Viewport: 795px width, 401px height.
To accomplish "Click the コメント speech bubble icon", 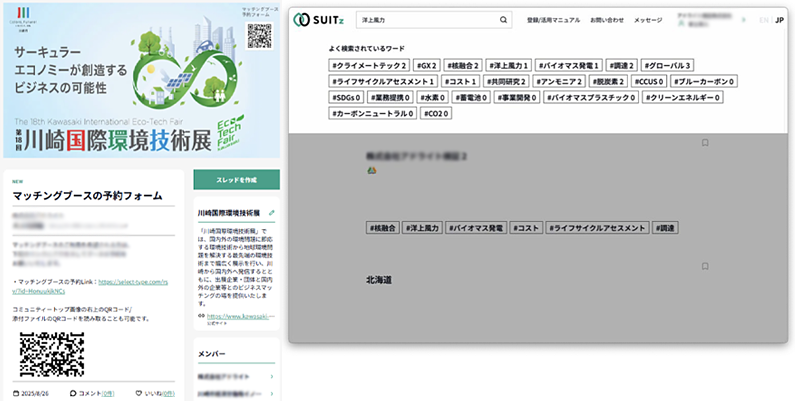I will pyautogui.click(x=75, y=394).
